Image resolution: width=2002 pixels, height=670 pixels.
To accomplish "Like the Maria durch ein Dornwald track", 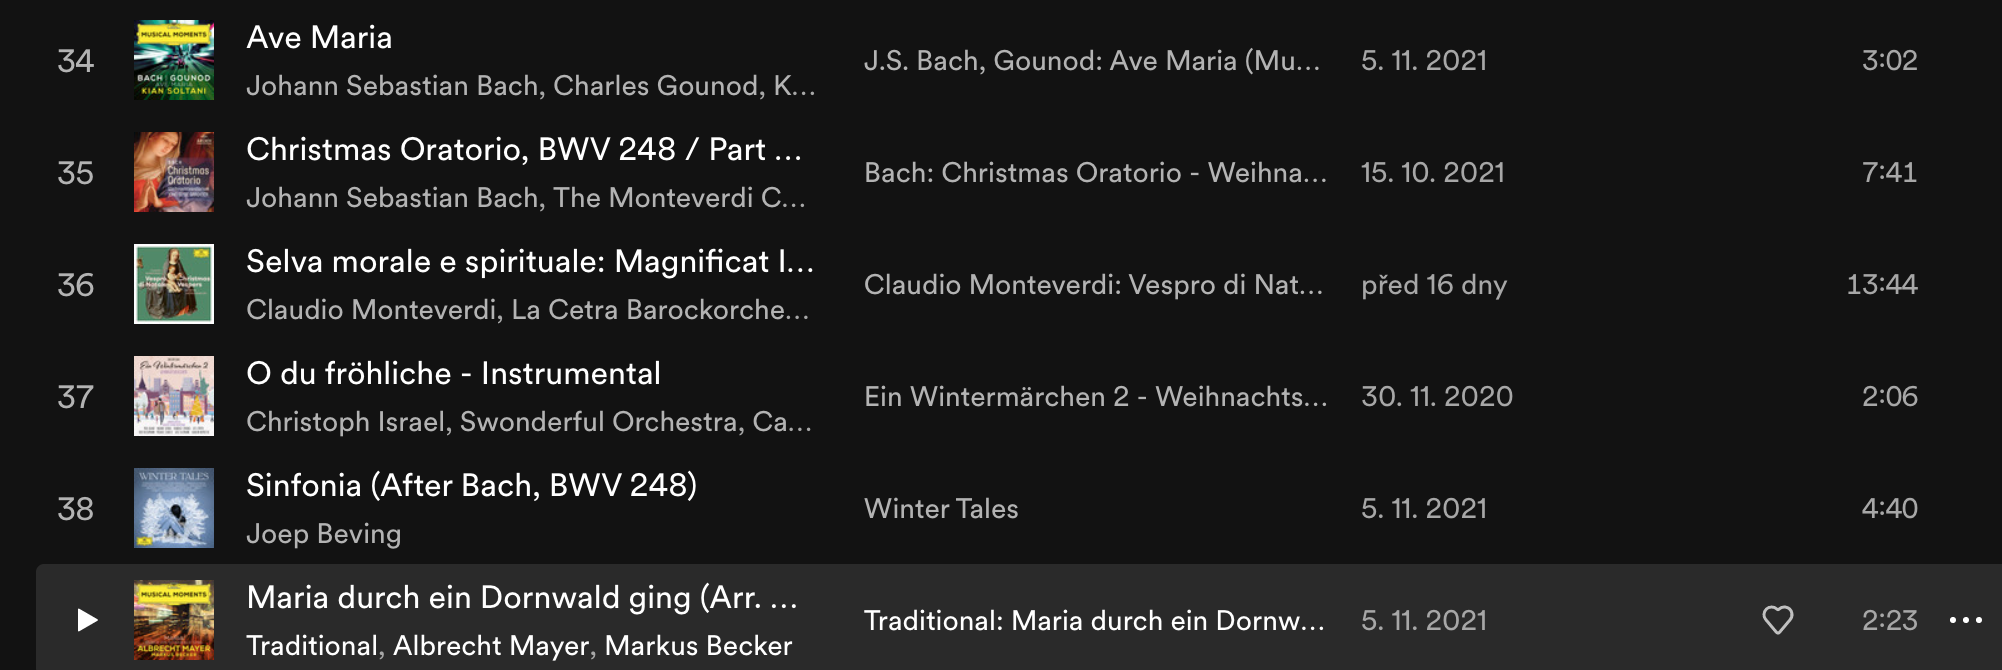I will pyautogui.click(x=1777, y=620).
